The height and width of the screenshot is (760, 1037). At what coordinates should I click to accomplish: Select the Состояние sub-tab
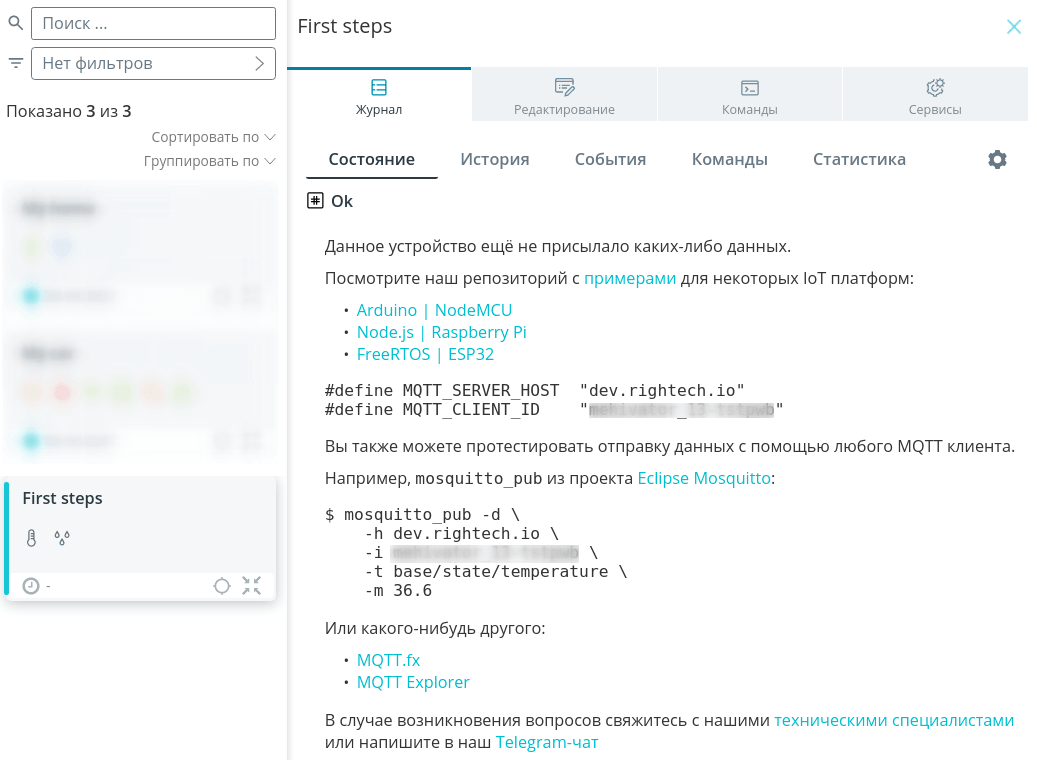(372, 159)
